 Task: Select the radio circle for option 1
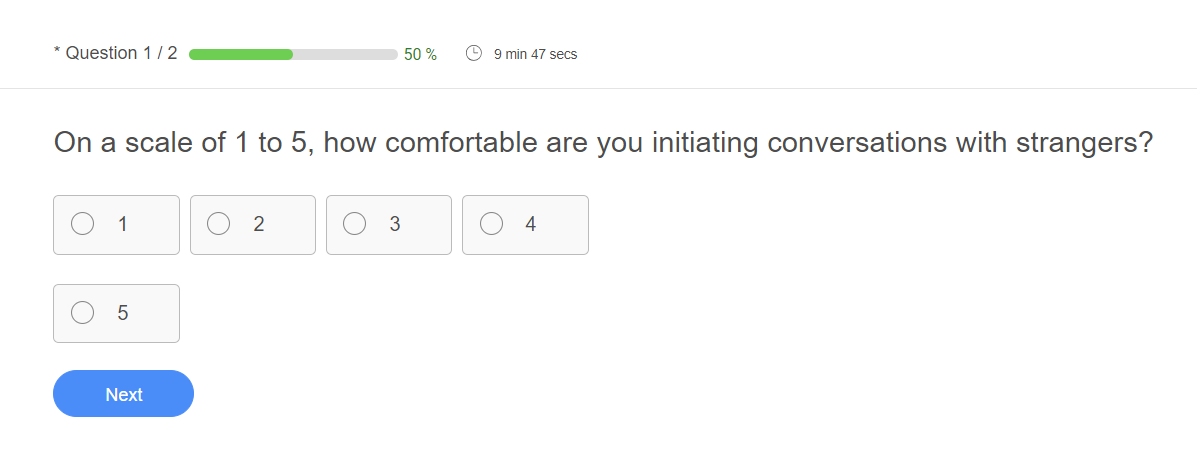pos(83,225)
